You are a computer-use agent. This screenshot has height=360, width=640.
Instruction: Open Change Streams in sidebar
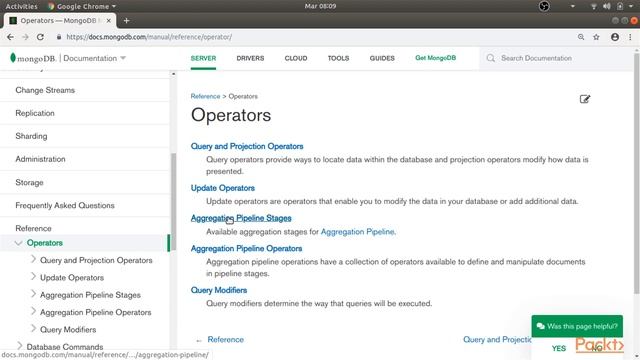(45, 90)
